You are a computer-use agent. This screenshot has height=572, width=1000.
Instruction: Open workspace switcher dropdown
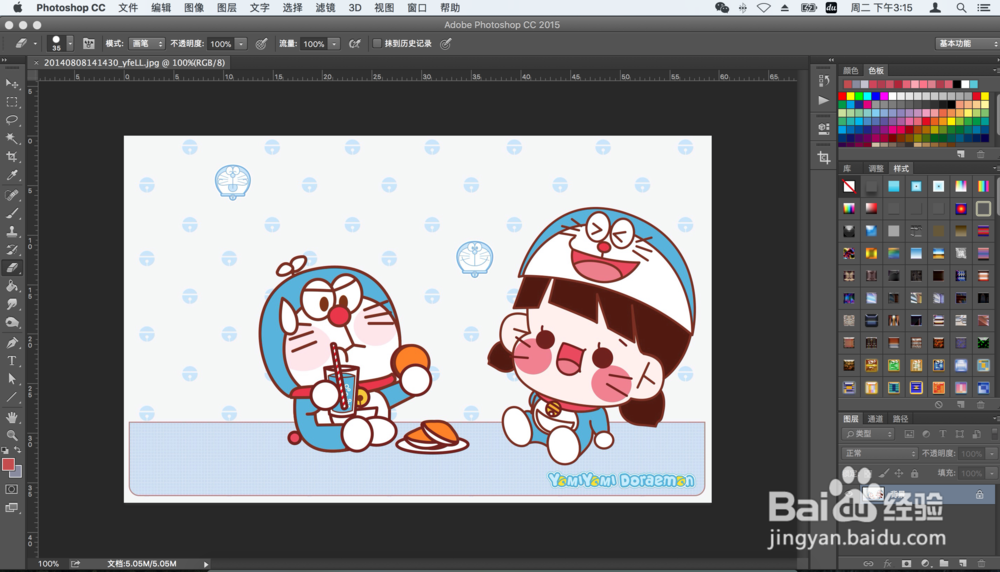click(967, 43)
